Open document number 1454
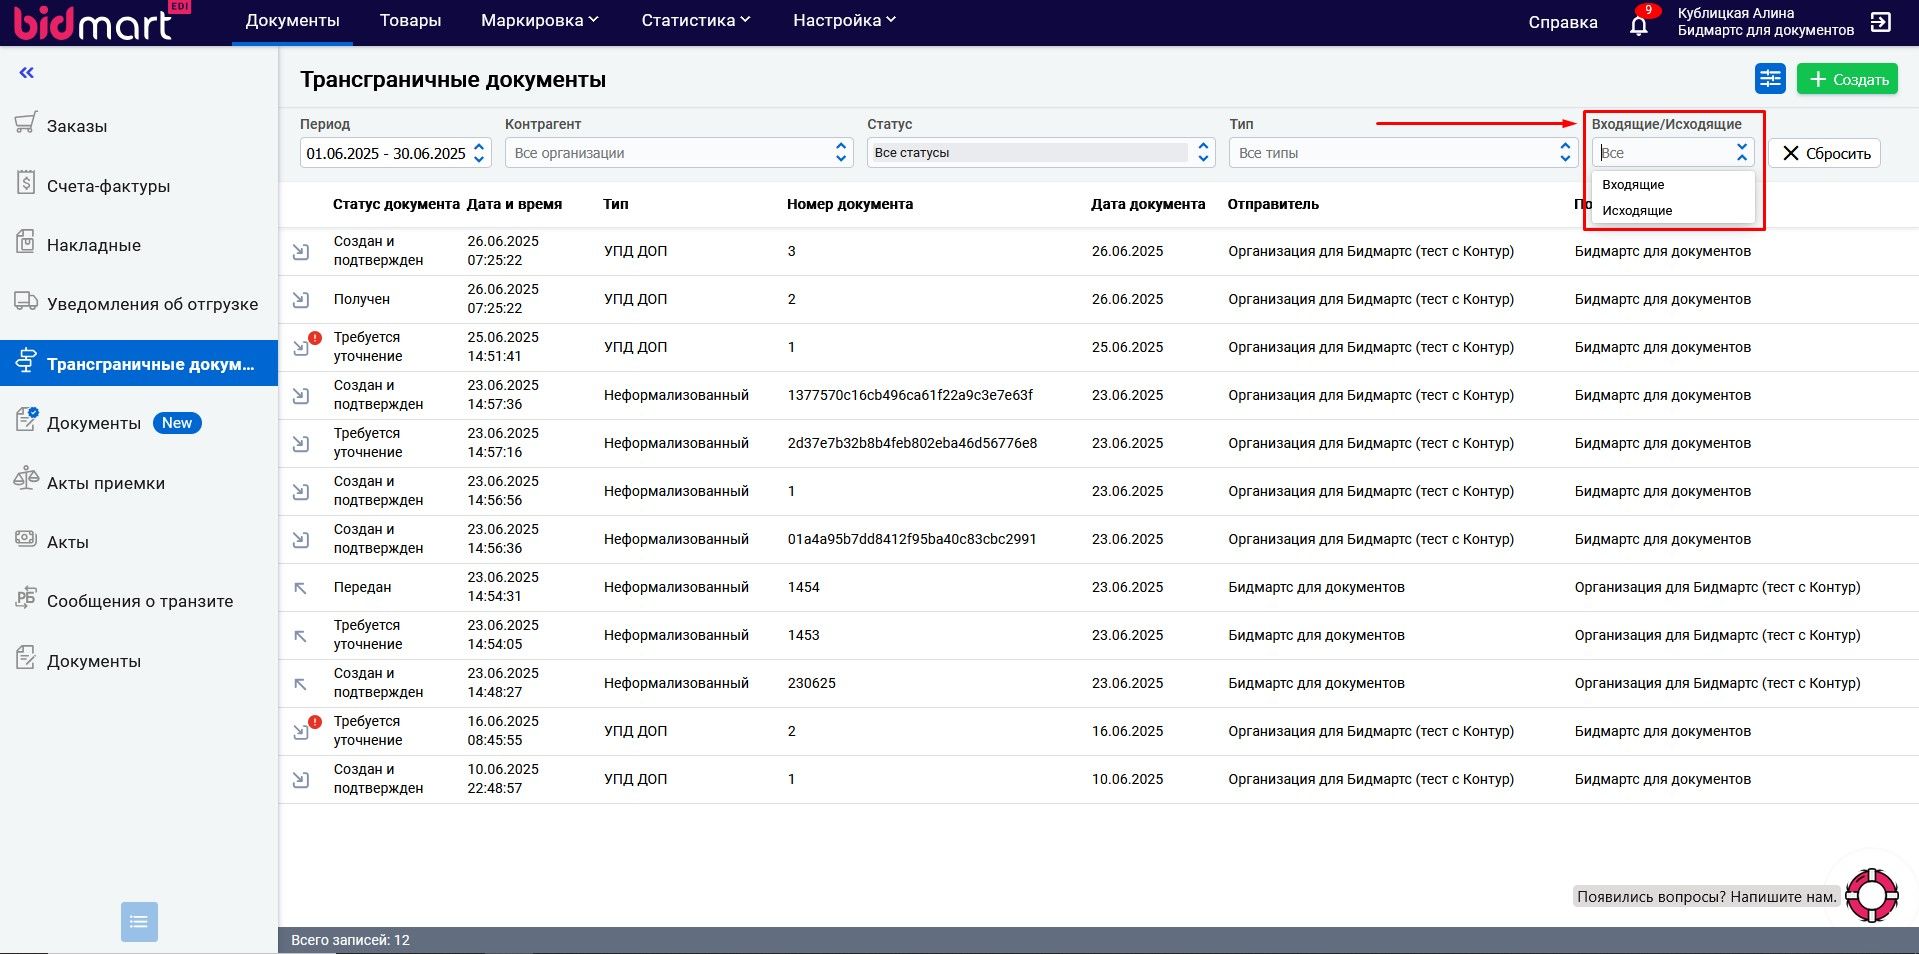Screen dimensions: 1919x954 tap(803, 587)
